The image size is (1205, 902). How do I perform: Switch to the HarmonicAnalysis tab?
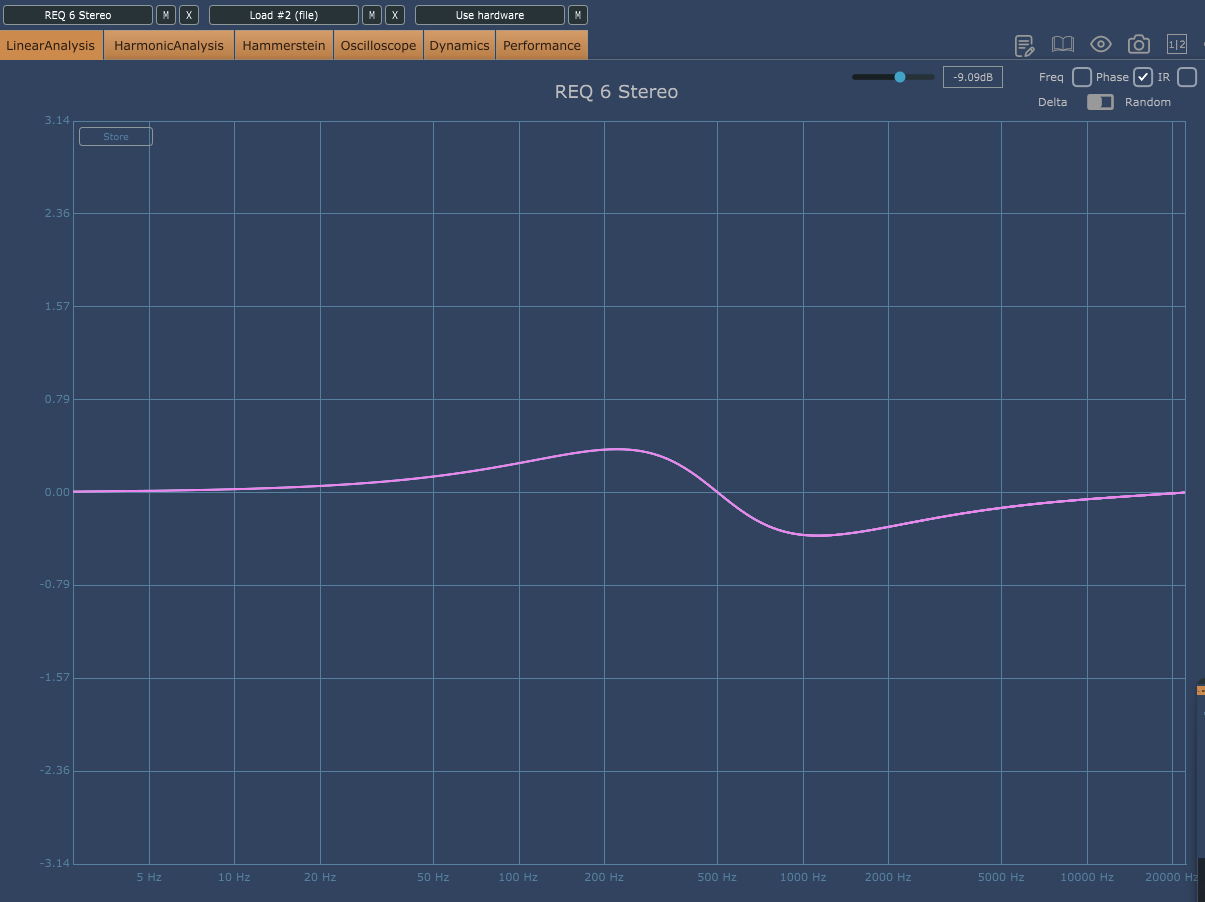tap(169, 45)
